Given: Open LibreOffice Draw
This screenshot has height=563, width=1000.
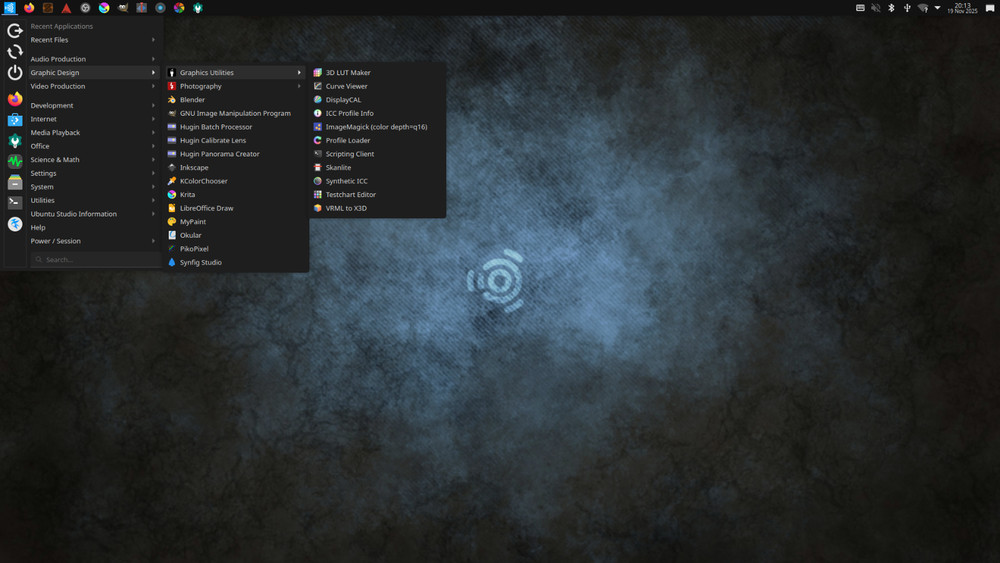Looking at the screenshot, I should click(x=235, y=208).
